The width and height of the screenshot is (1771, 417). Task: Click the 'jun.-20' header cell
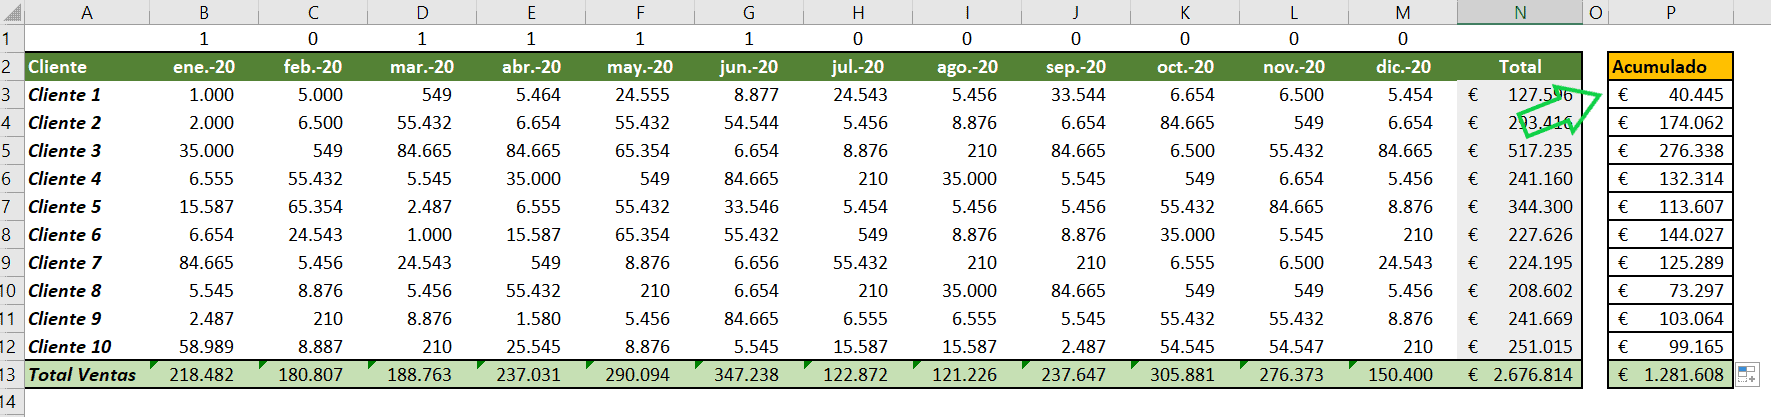pos(749,67)
